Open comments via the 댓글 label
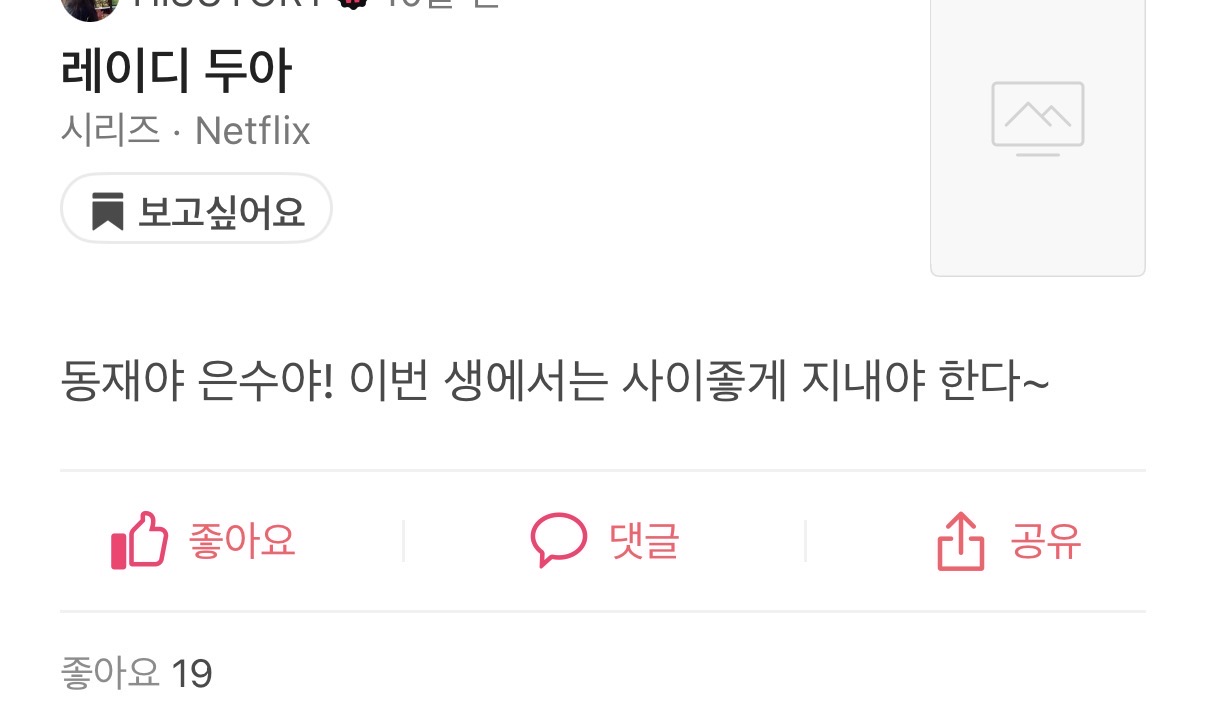Viewport: 1206px width, 709px height. point(644,541)
